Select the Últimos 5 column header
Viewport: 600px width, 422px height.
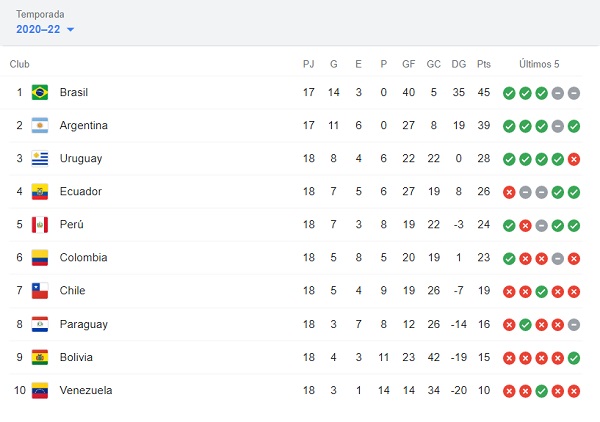click(539, 64)
